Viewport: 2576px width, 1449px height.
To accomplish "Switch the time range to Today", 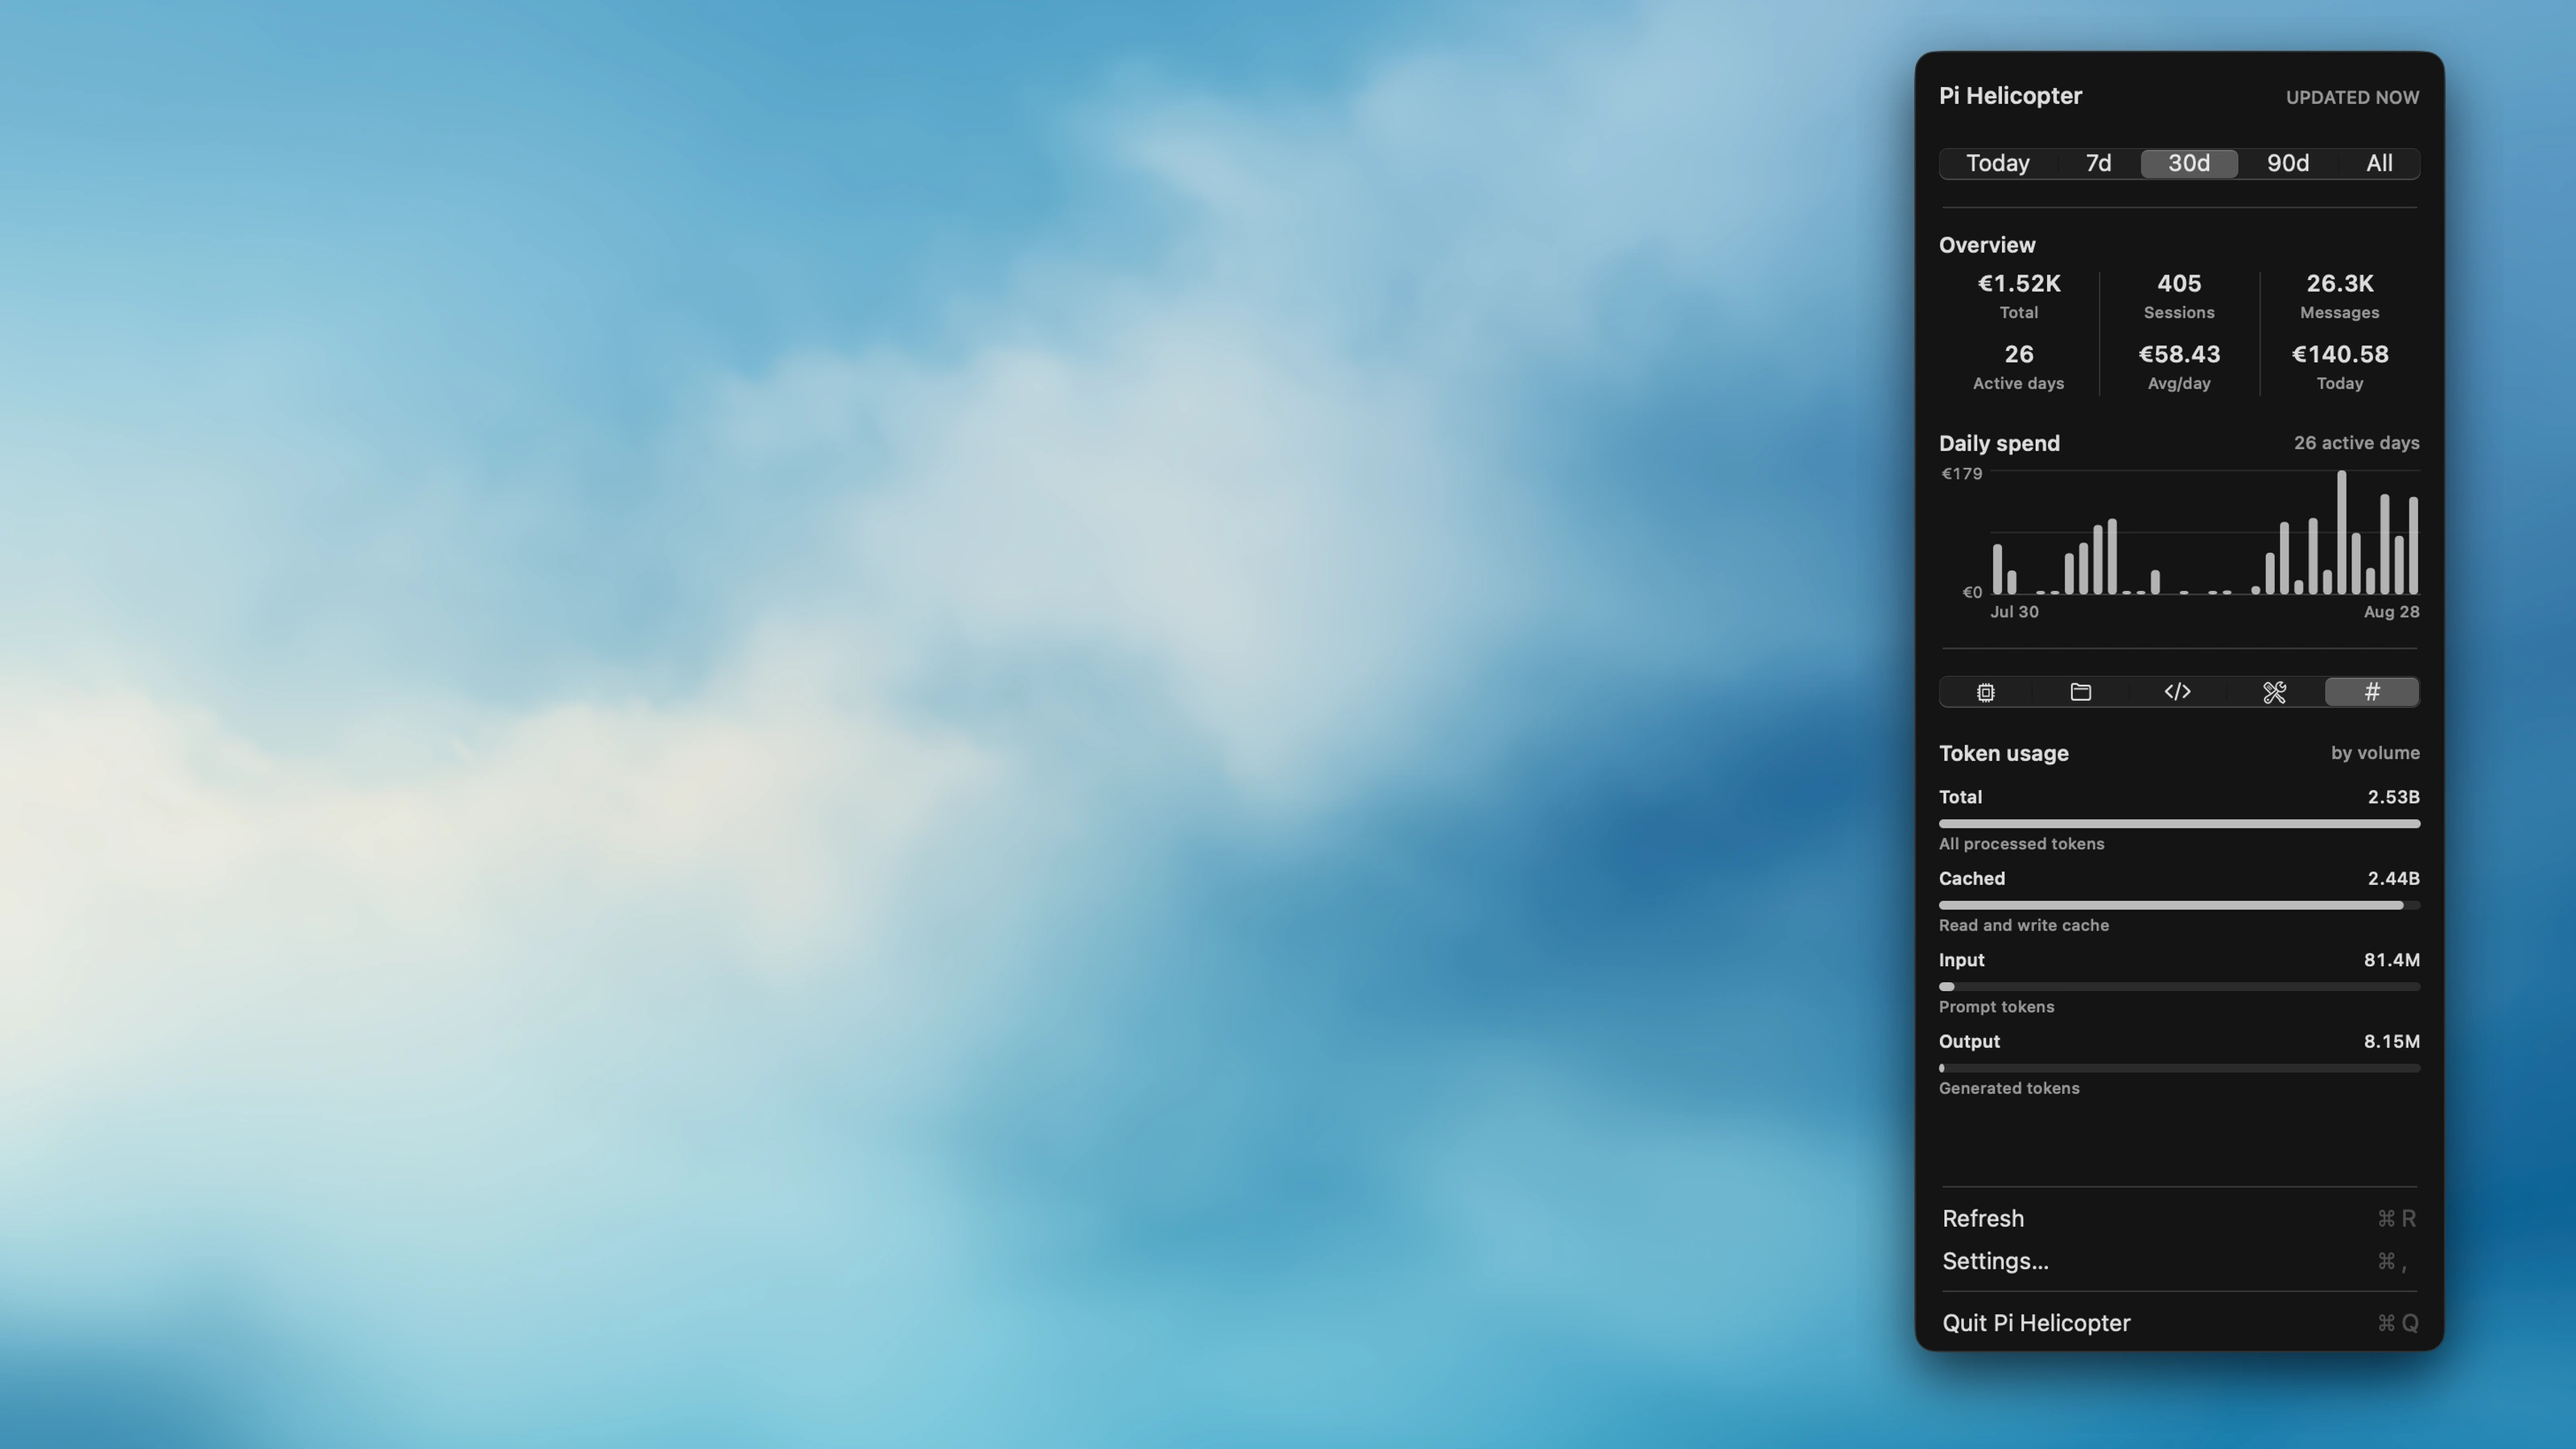I will pyautogui.click(x=1998, y=164).
